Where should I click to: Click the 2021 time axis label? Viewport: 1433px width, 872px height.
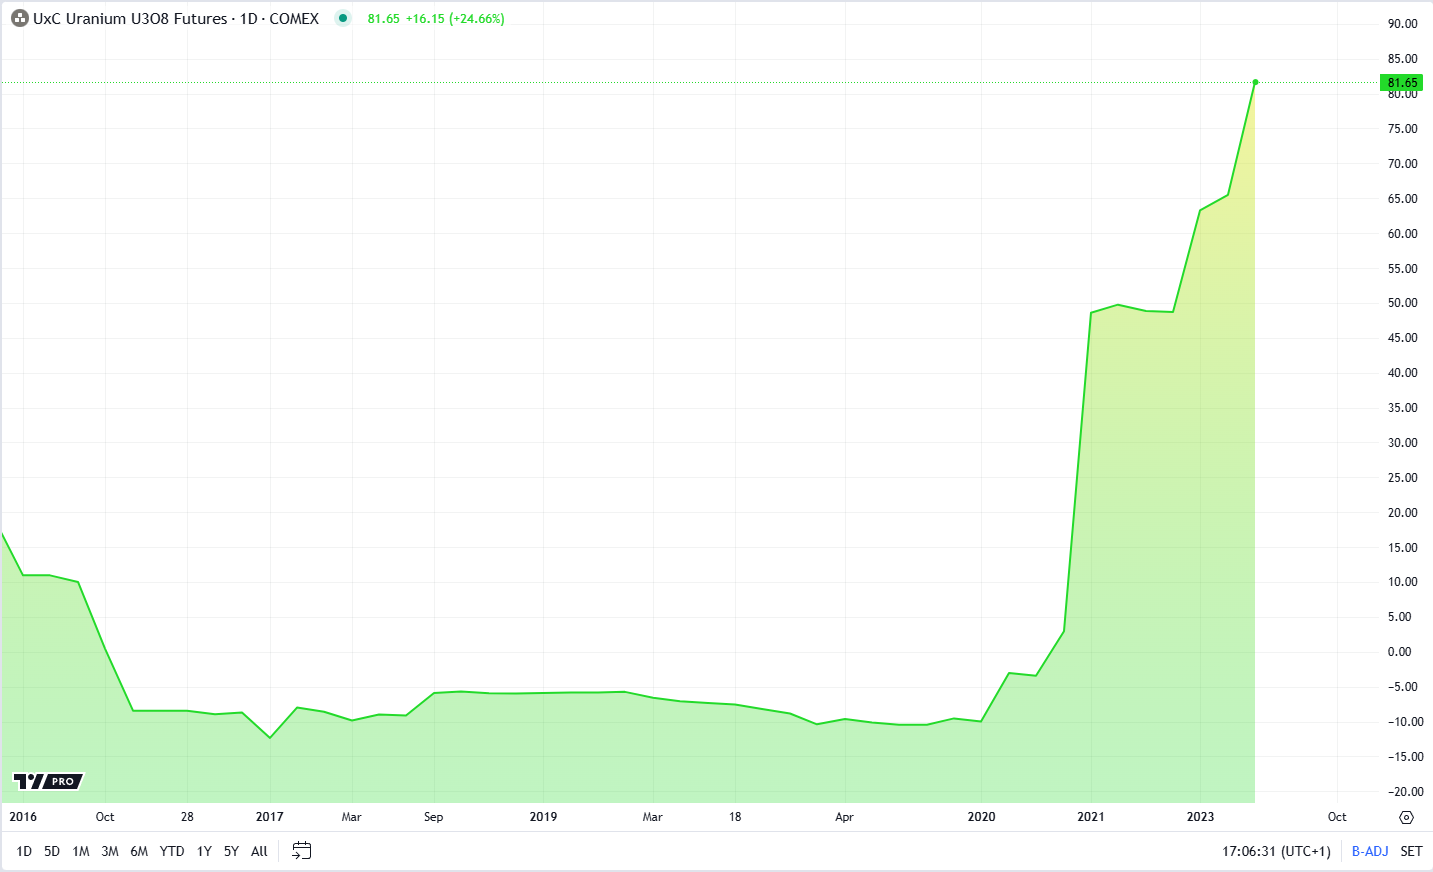(1091, 817)
